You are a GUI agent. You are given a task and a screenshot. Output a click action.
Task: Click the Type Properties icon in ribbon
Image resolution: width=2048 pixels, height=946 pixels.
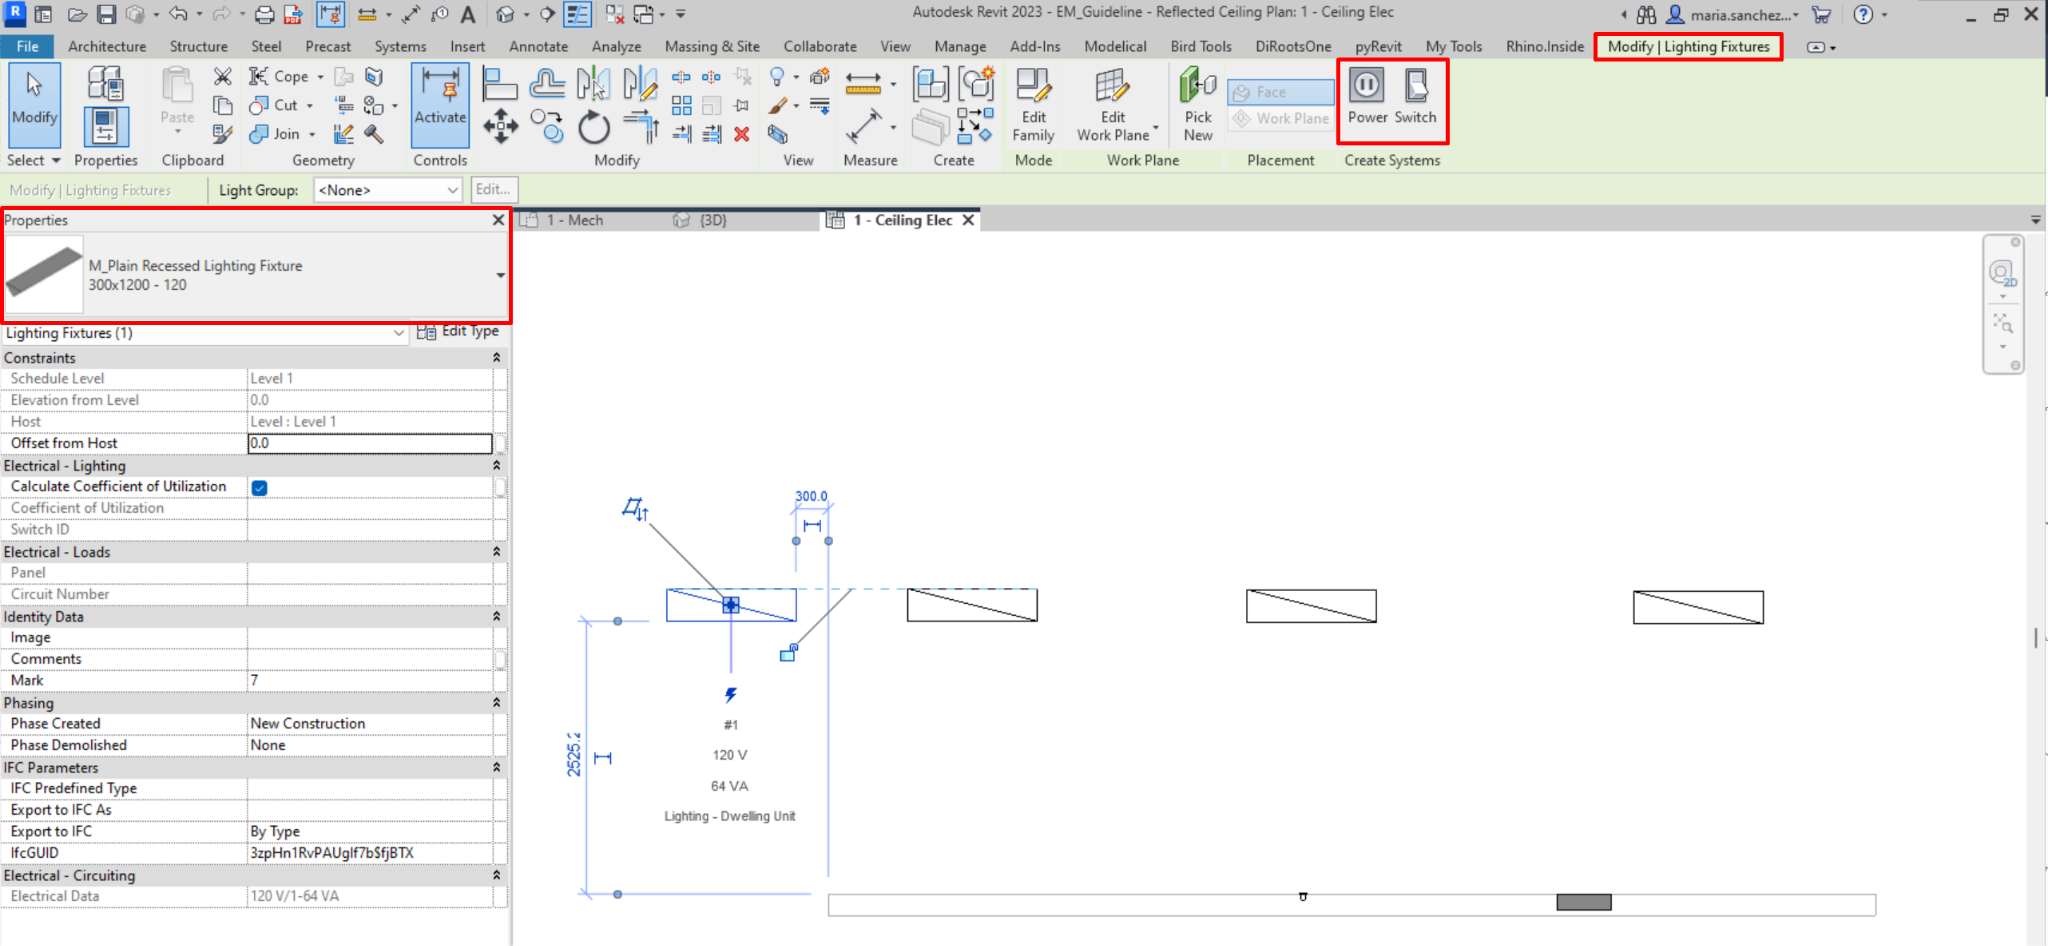pyautogui.click(x=105, y=84)
